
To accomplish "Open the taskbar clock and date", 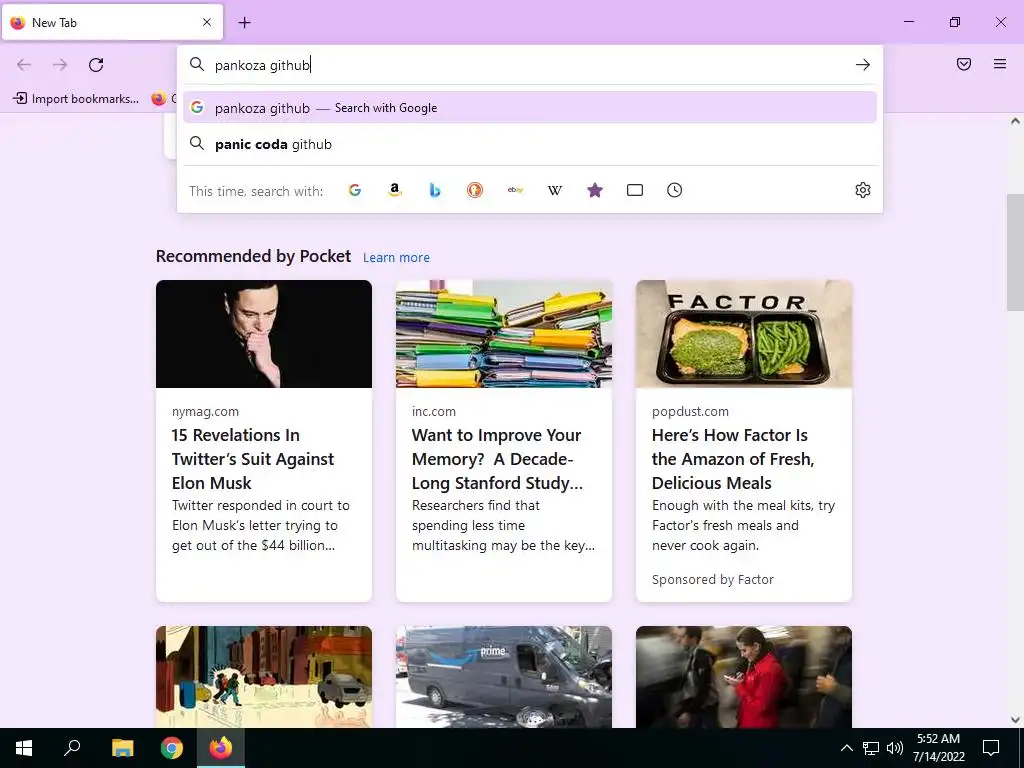I will [x=938, y=748].
